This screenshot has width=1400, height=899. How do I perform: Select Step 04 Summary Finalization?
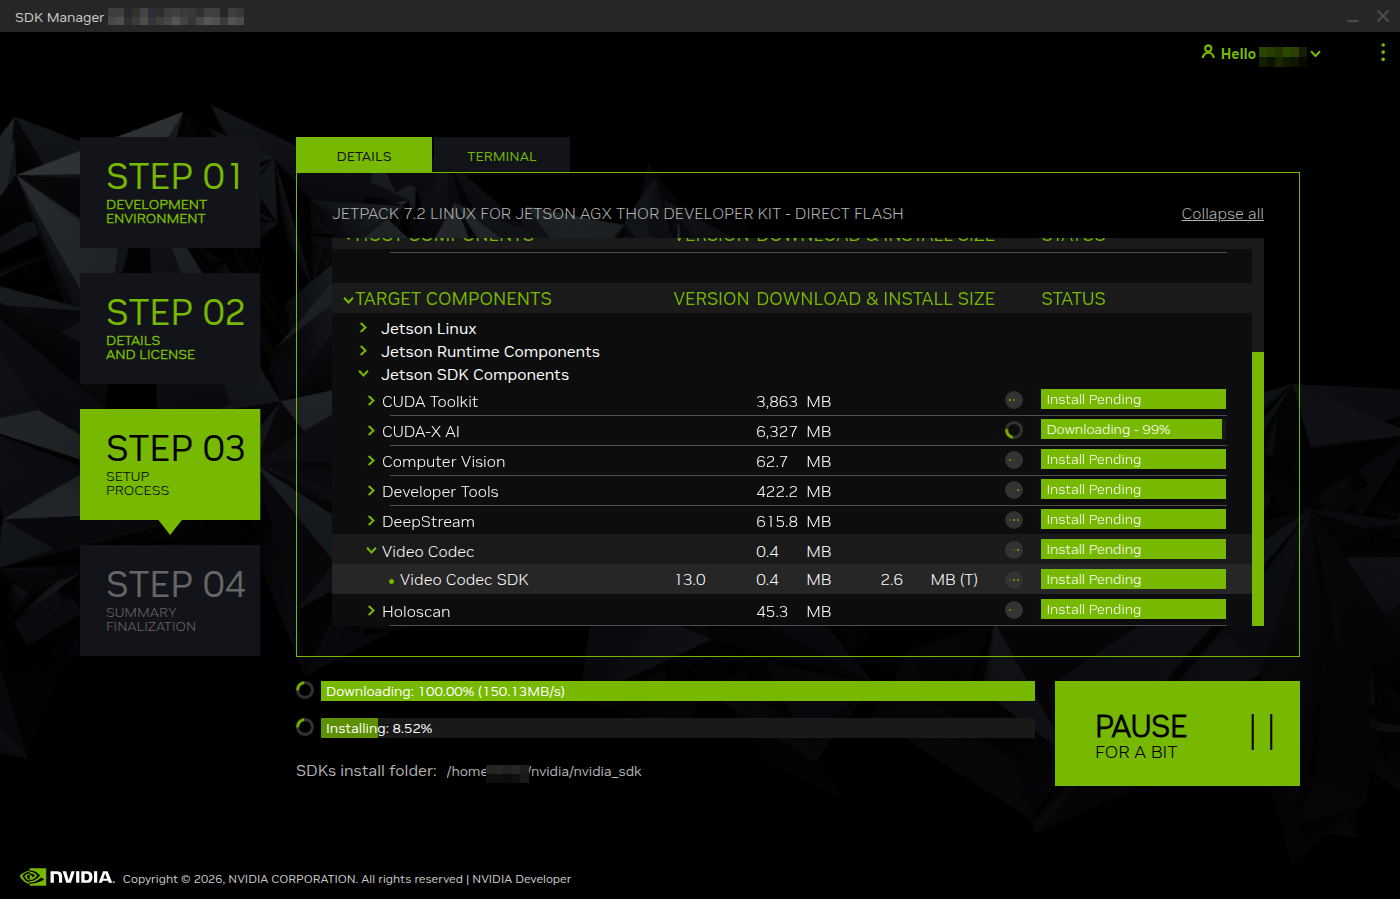pos(170,600)
